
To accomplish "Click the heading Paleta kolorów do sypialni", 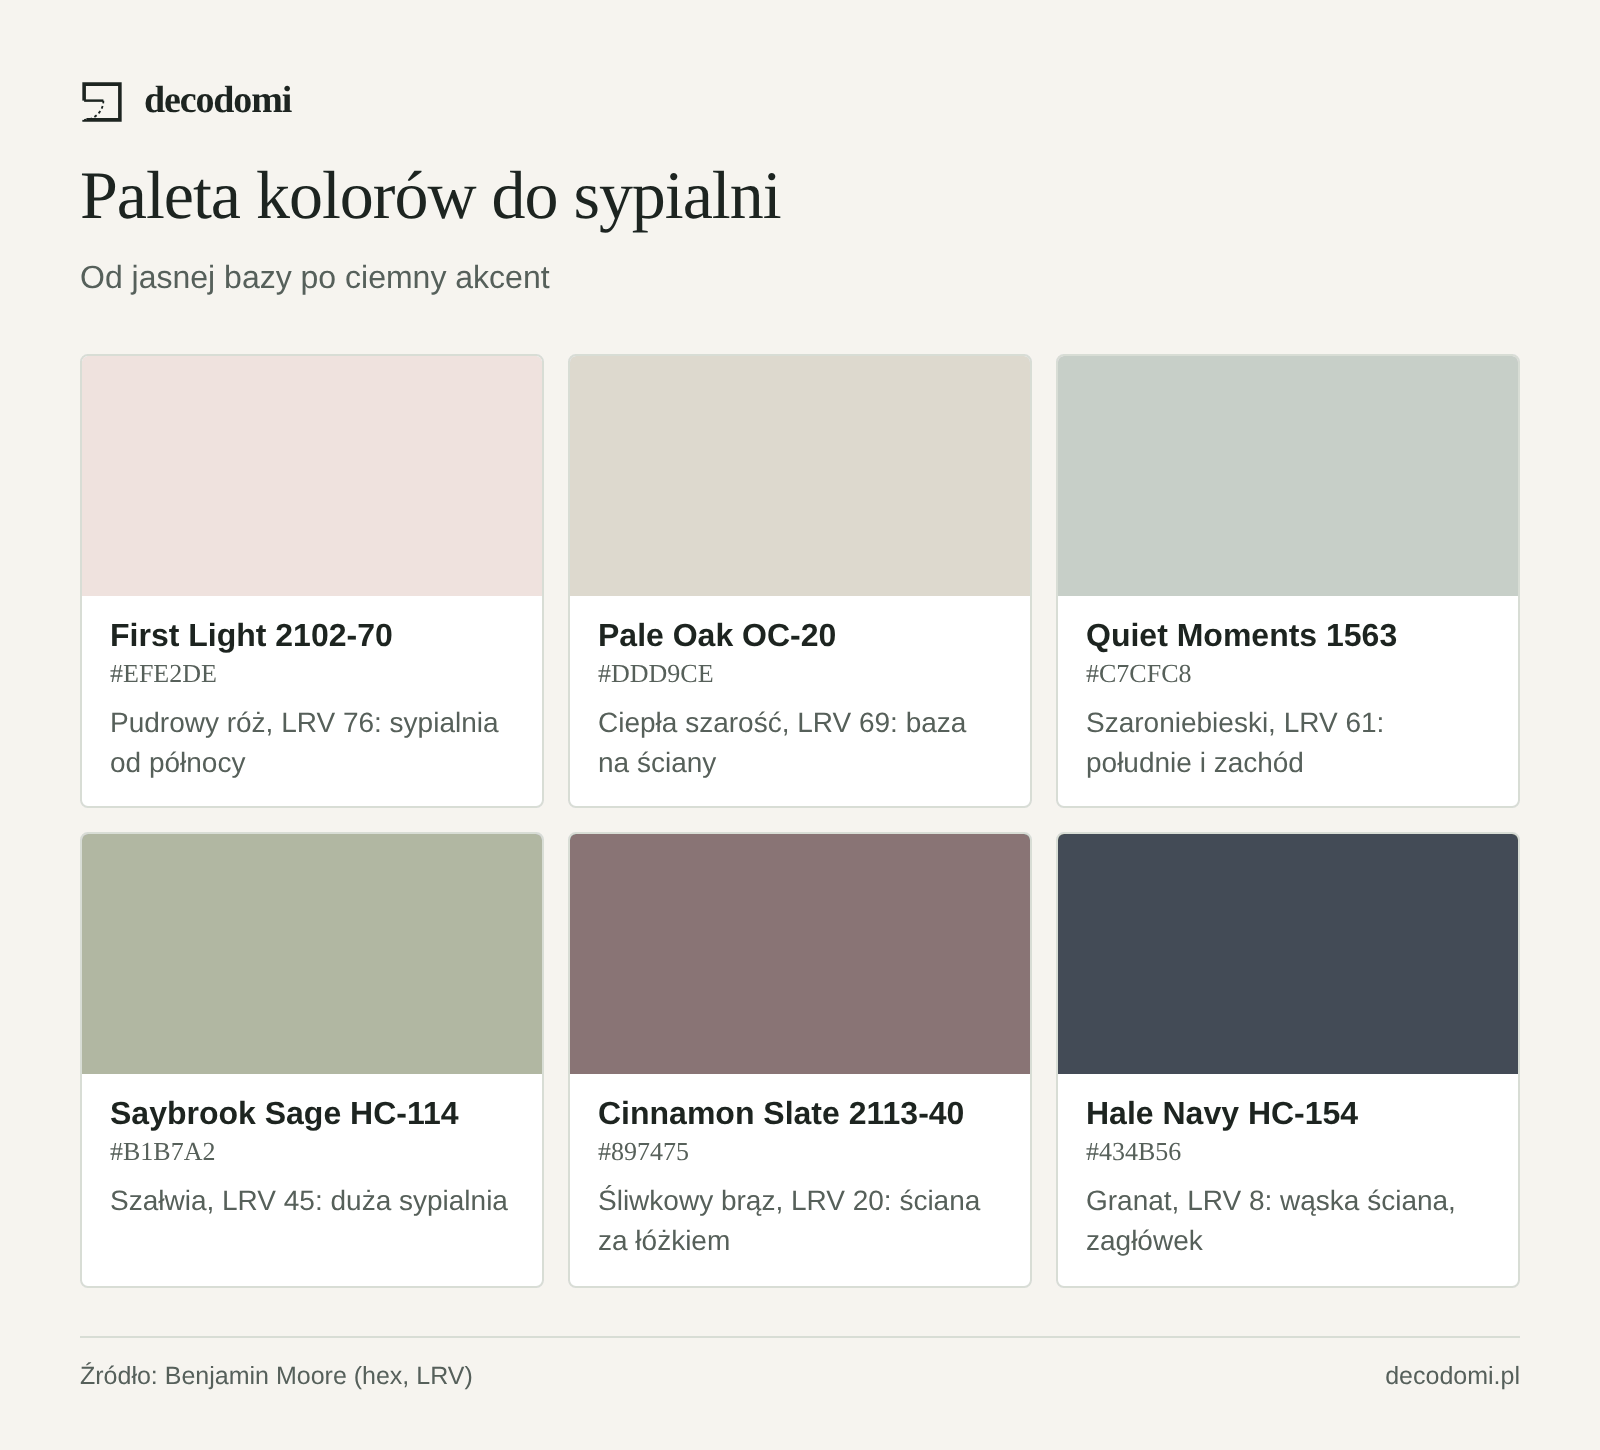I will pyautogui.click(x=430, y=196).
